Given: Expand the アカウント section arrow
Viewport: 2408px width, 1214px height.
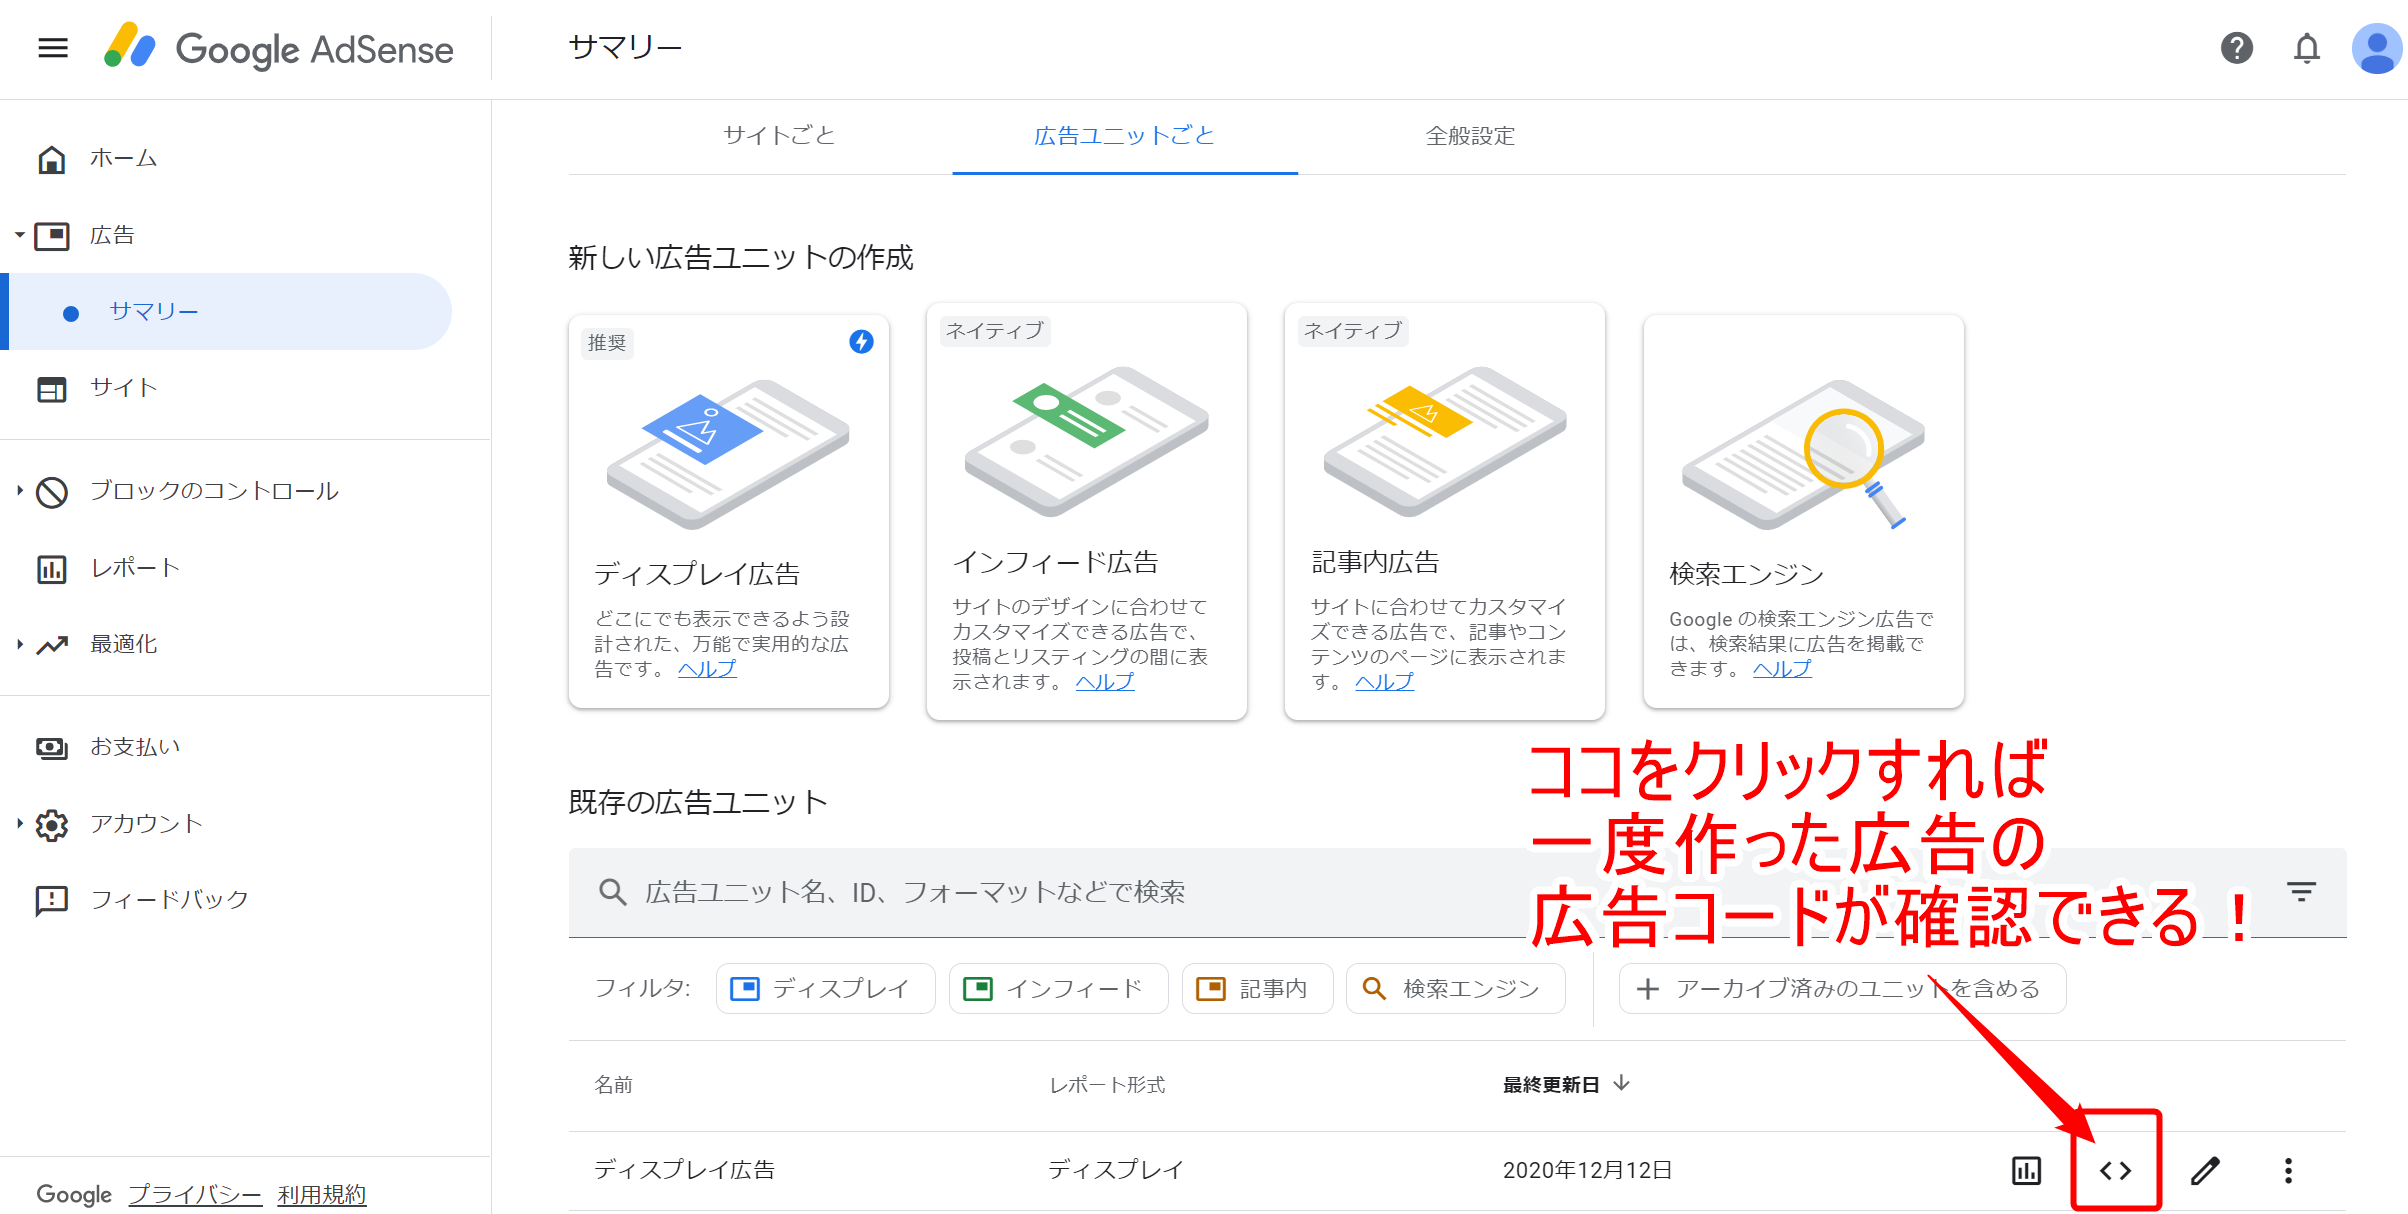Looking at the screenshot, I should [x=19, y=824].
